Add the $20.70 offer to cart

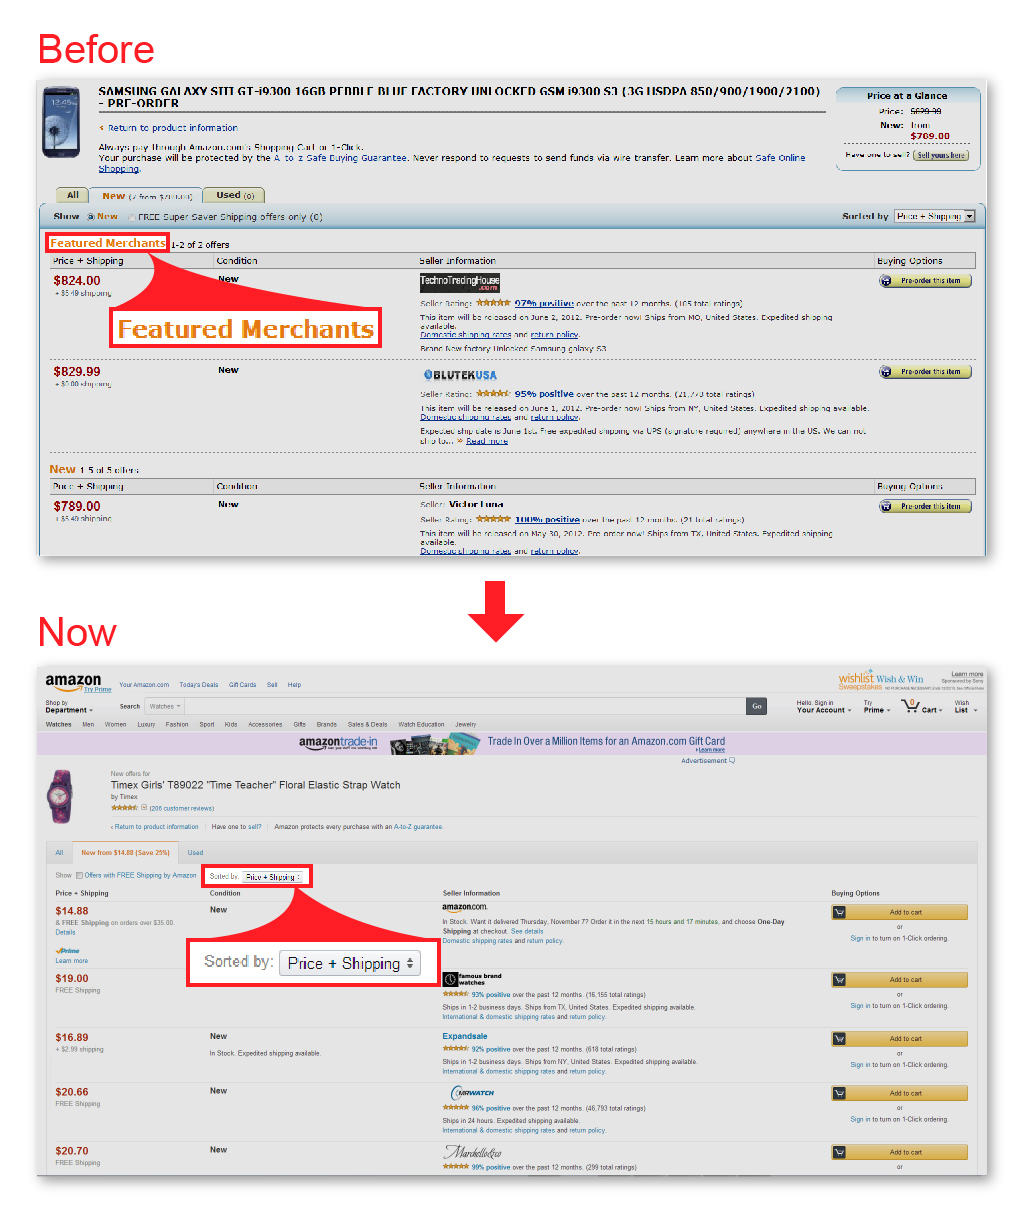[899, 1153]
